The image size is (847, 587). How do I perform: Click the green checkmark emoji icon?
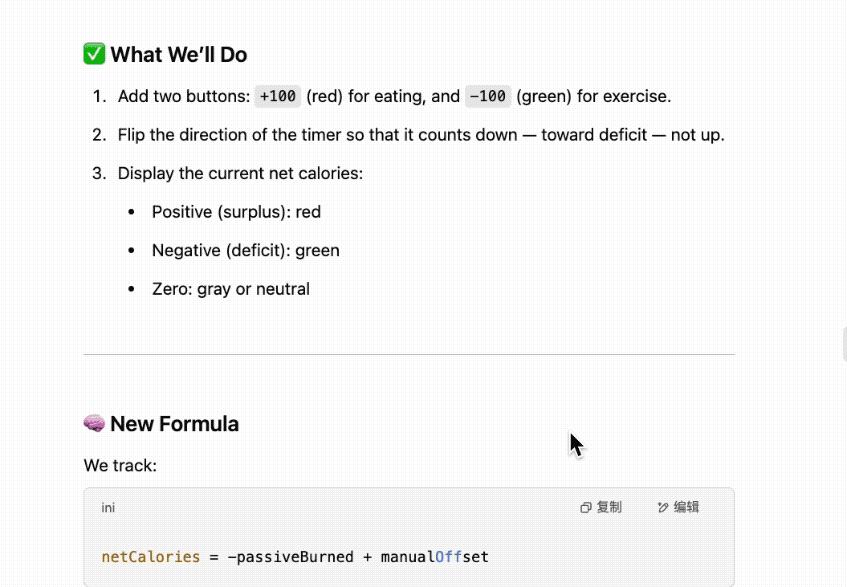[x=94, y=54]
